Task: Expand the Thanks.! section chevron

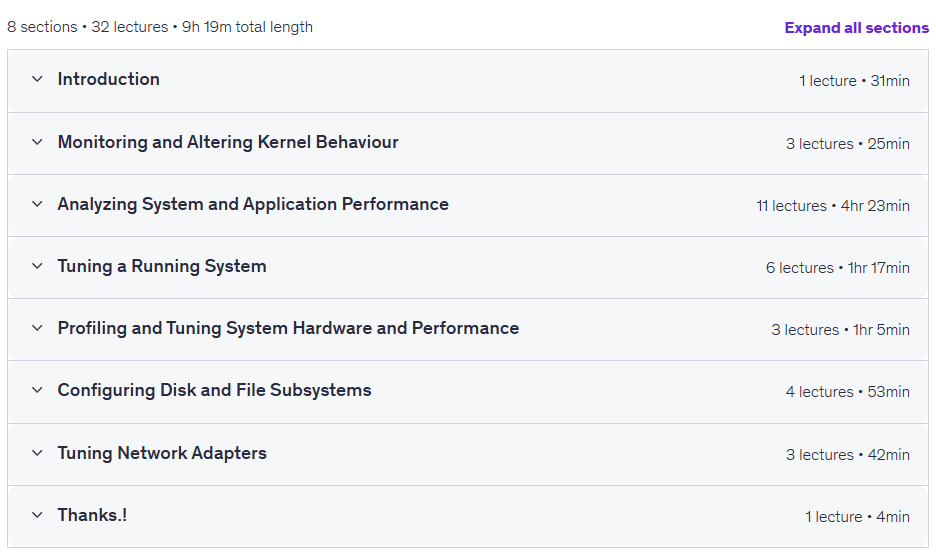Action: click(x=37, y=515)
